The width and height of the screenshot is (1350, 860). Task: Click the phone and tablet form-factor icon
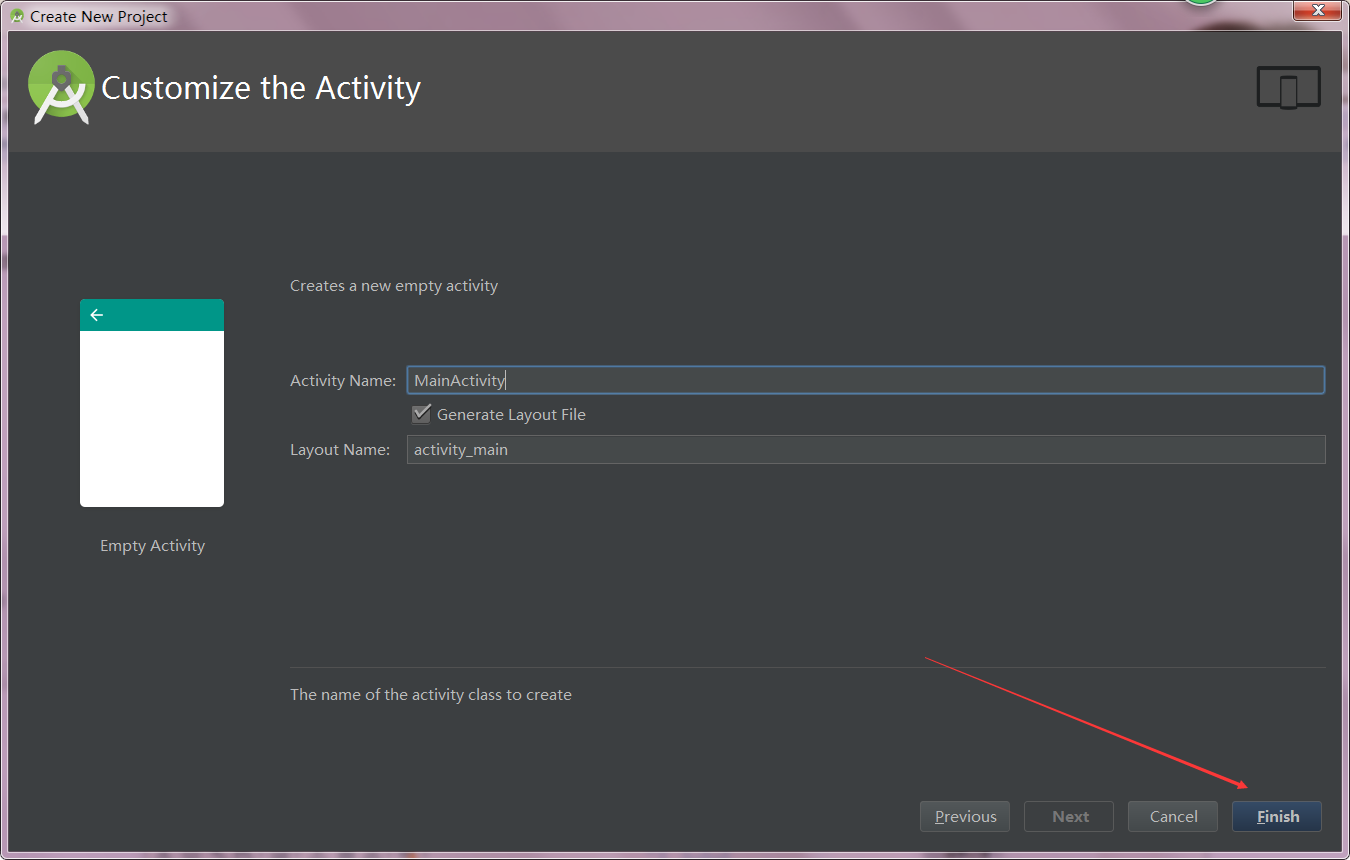(1288, 87)
